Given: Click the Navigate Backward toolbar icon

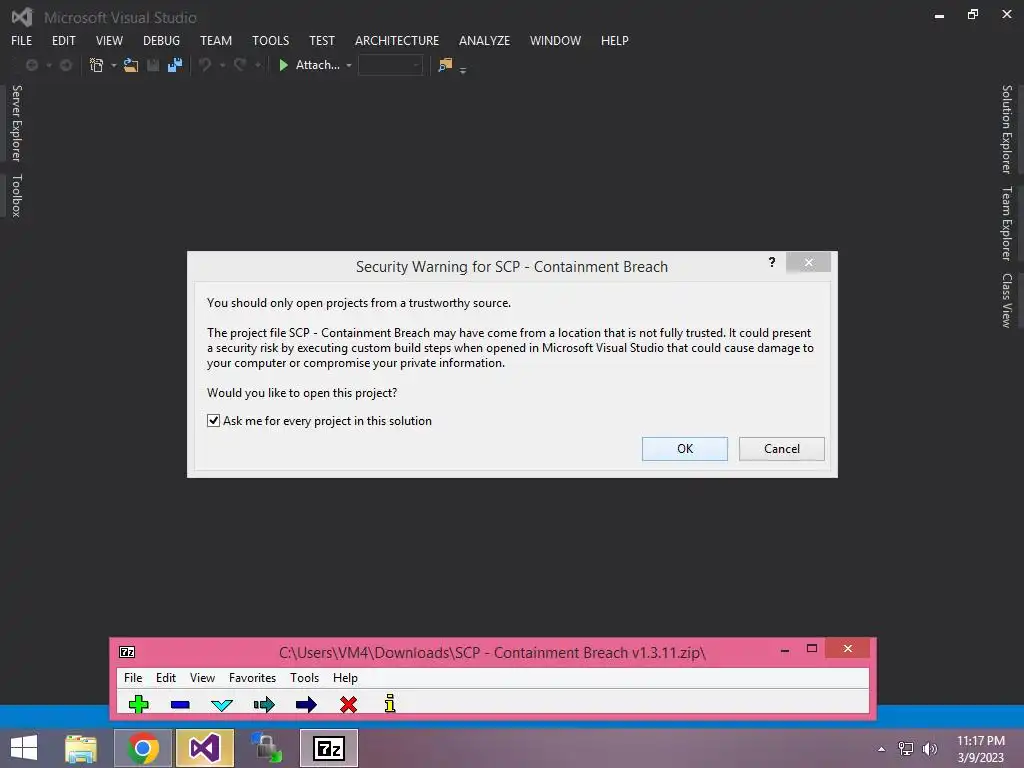Looking at the screenshot, I should tap(31, 65).
